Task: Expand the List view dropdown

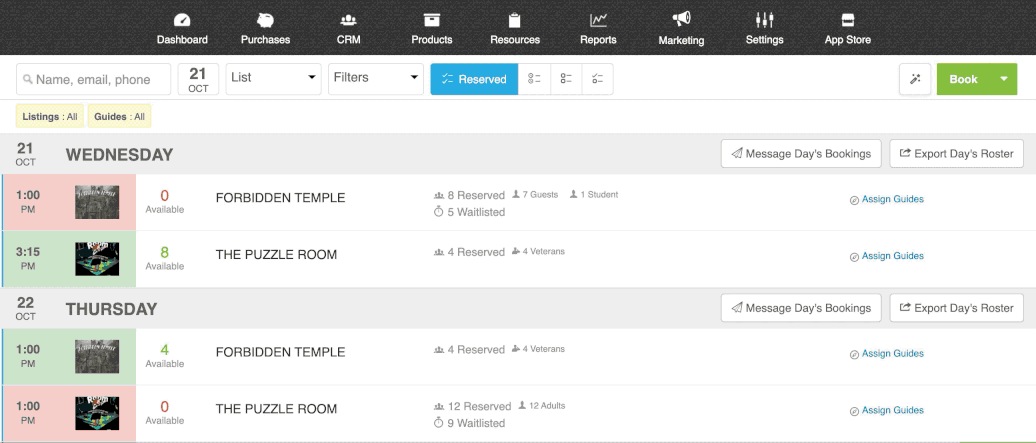Action: tap(274, 79)
